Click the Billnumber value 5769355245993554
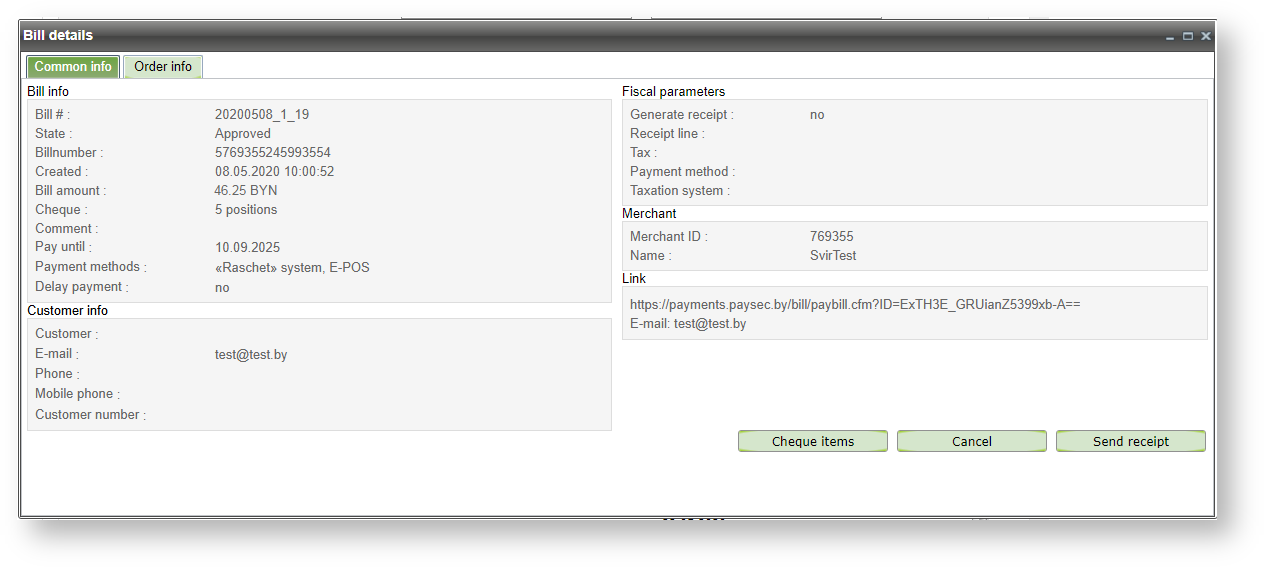1265x568 pixels. (272, 153)
